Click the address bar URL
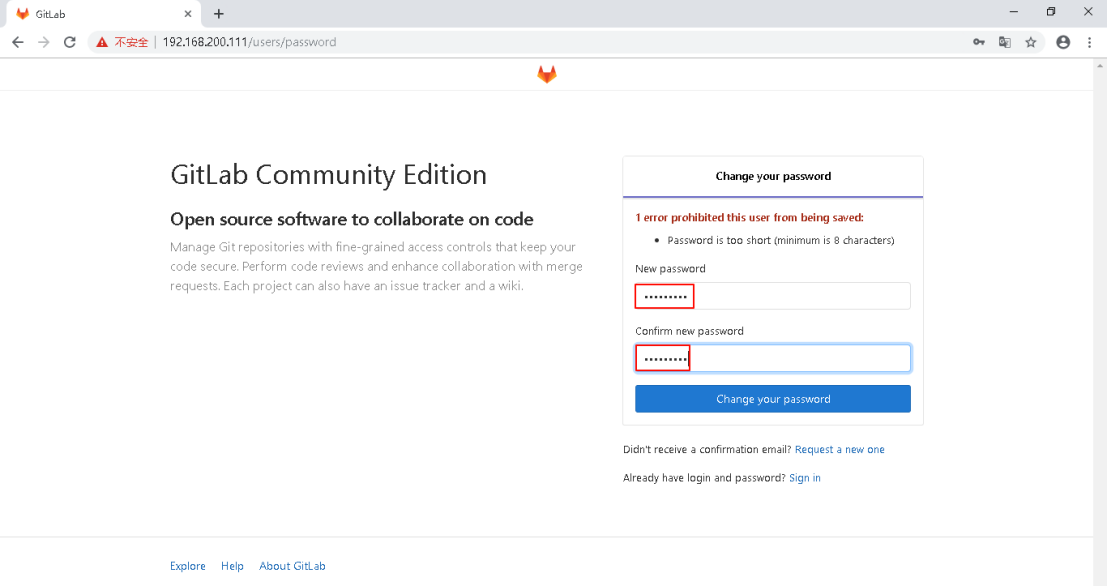Screen dimensions: 1108x587 (x=249, y=42)
